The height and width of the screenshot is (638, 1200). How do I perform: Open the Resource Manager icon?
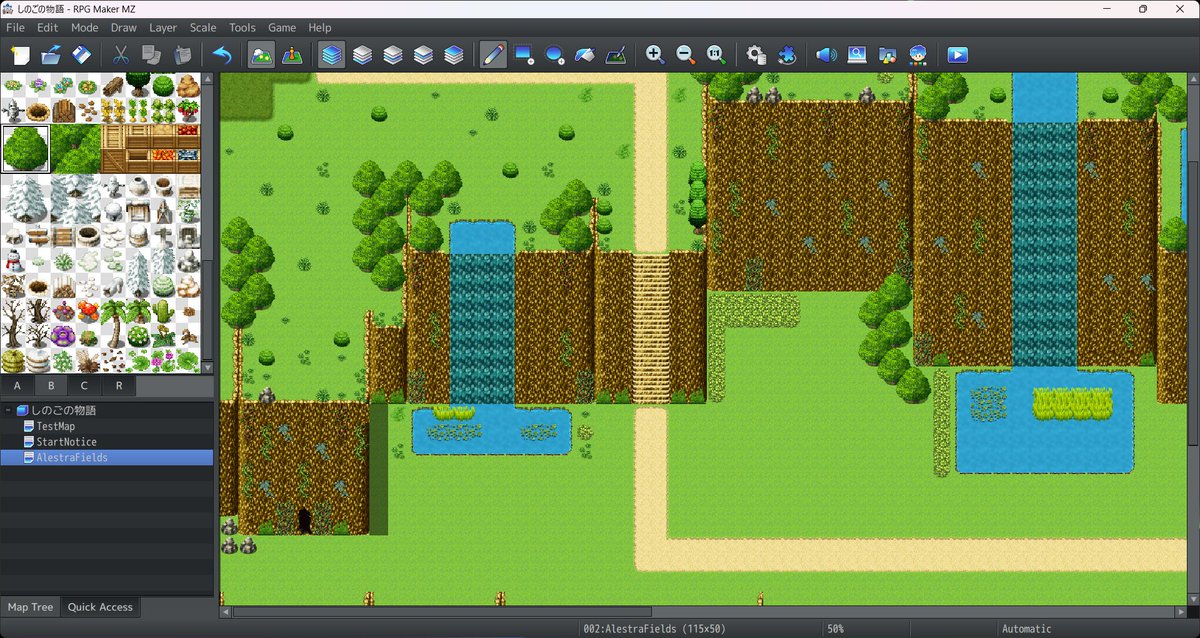(888, 55)
